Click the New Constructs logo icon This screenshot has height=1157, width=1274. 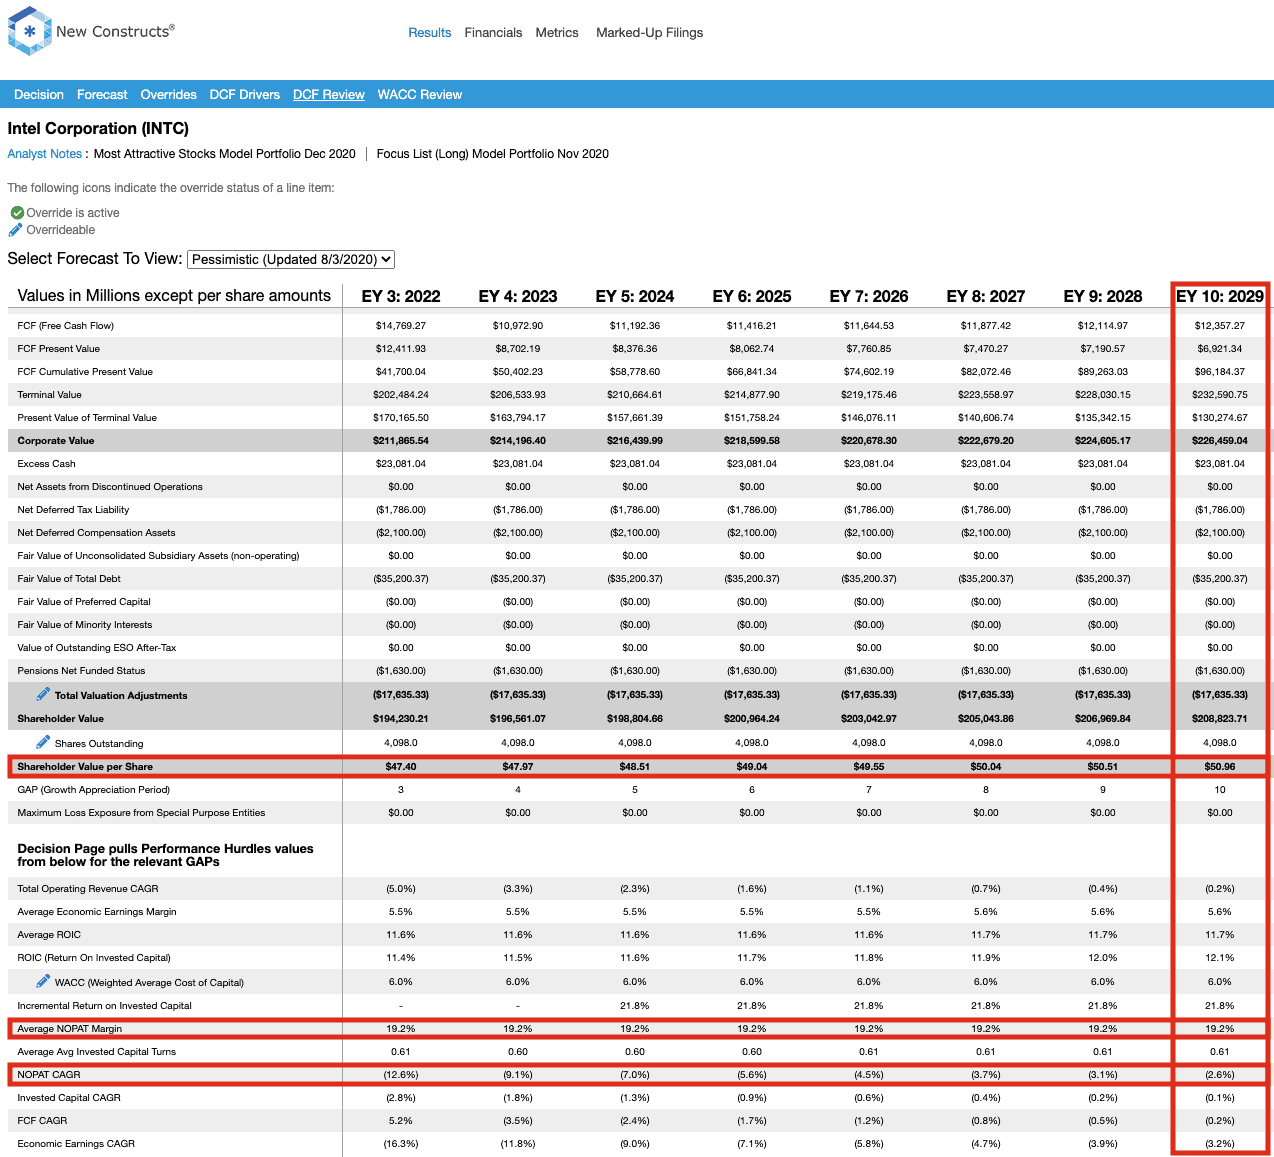(30, 31)
